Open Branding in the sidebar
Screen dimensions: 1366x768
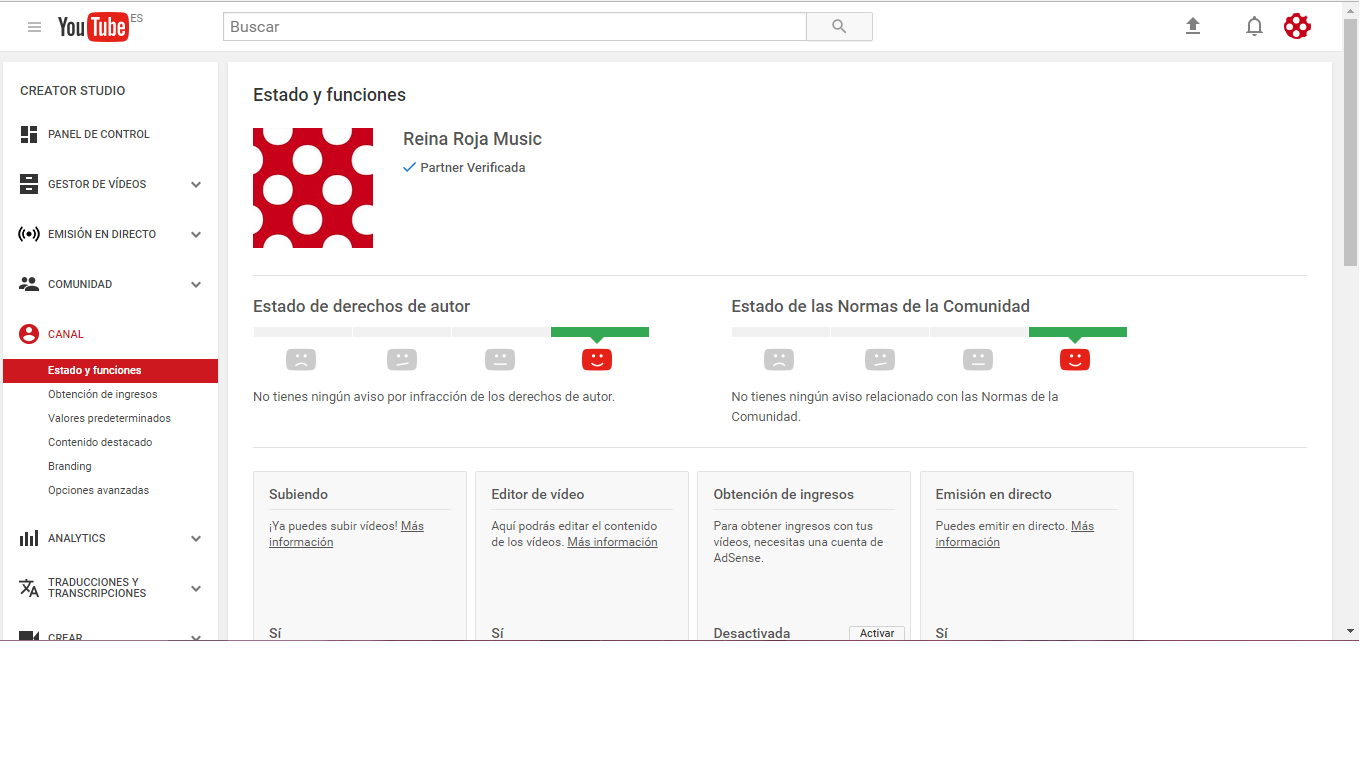coord(69,466)
